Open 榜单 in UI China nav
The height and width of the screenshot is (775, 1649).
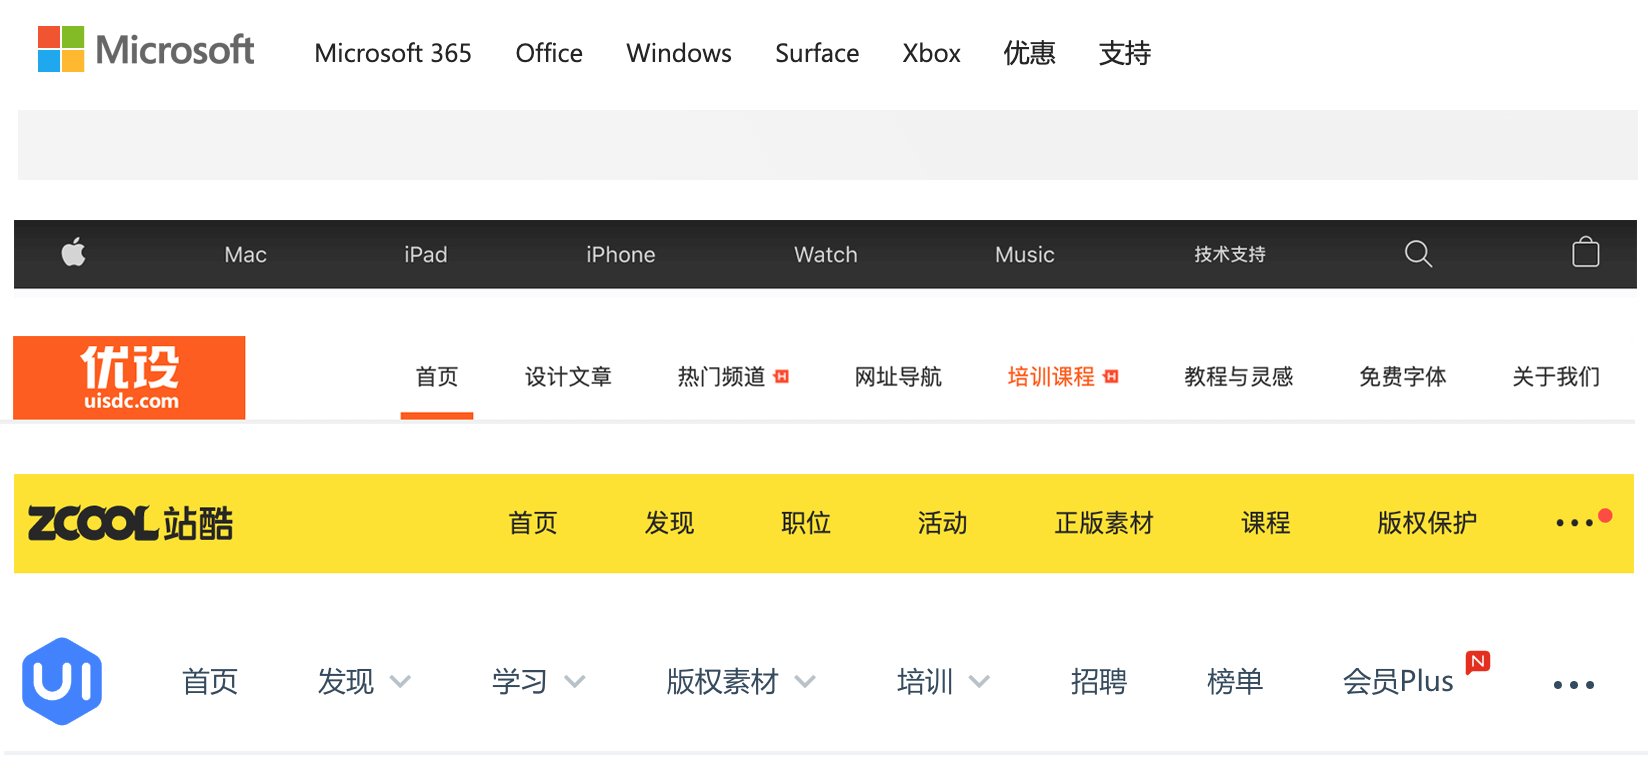pos(1235,682)
